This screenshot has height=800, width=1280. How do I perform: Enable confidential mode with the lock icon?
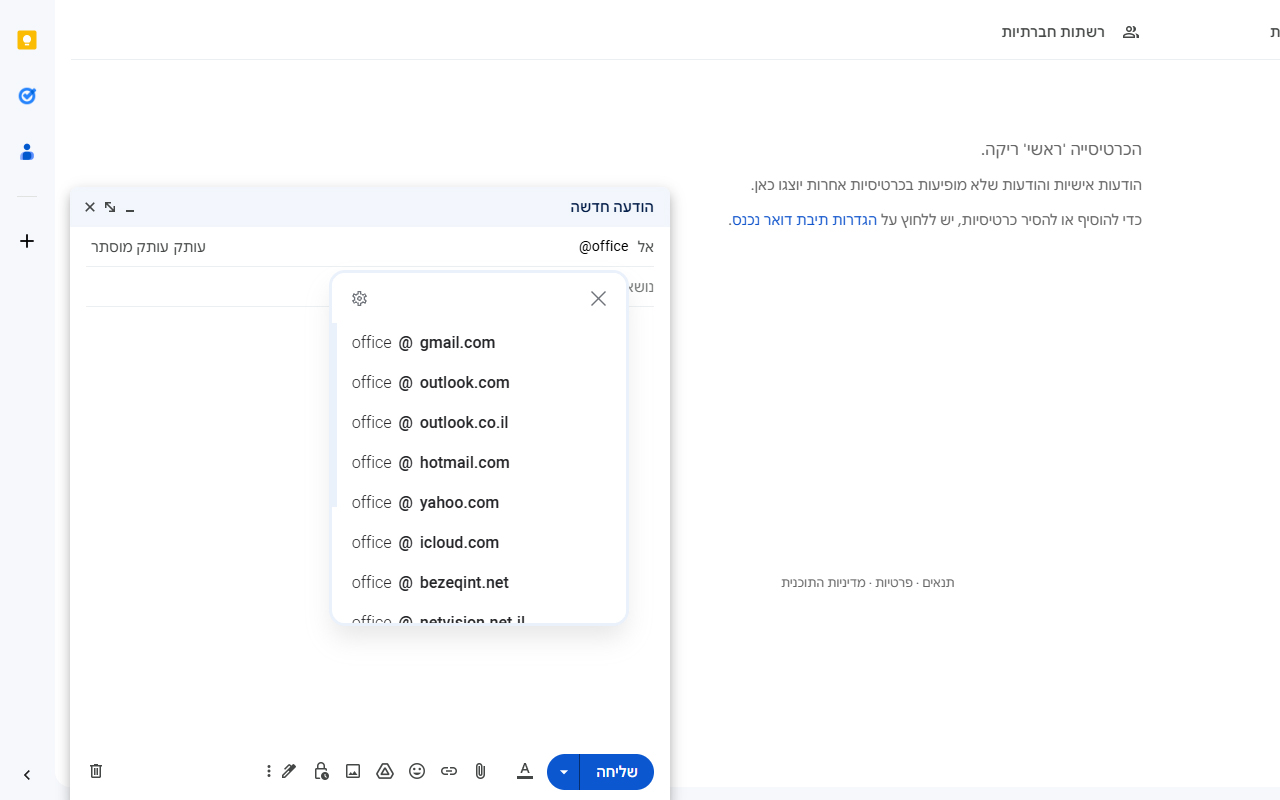pyautogui.click(x=321, y=771)
